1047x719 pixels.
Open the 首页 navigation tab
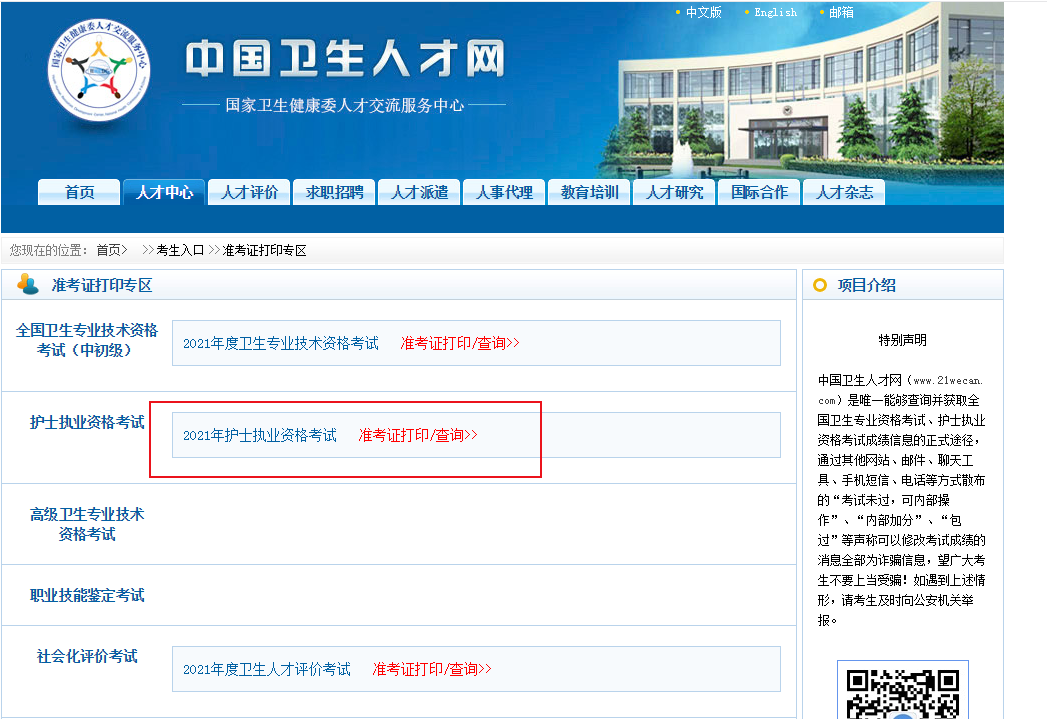pos(79,192)
